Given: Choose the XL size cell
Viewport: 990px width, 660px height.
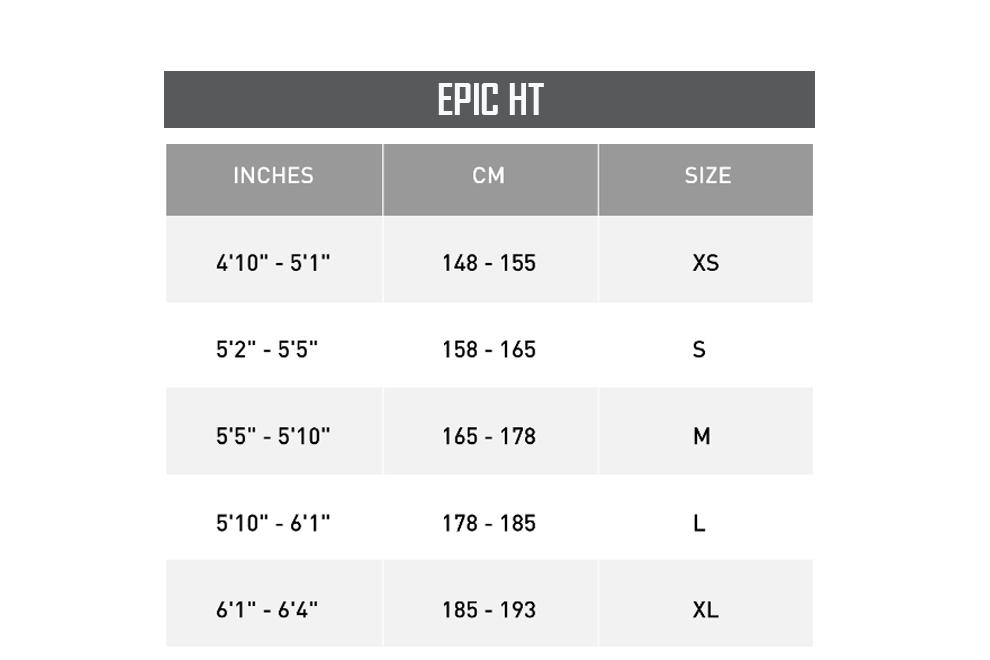Looking at the screenshot, I should [x=706, y=603].
